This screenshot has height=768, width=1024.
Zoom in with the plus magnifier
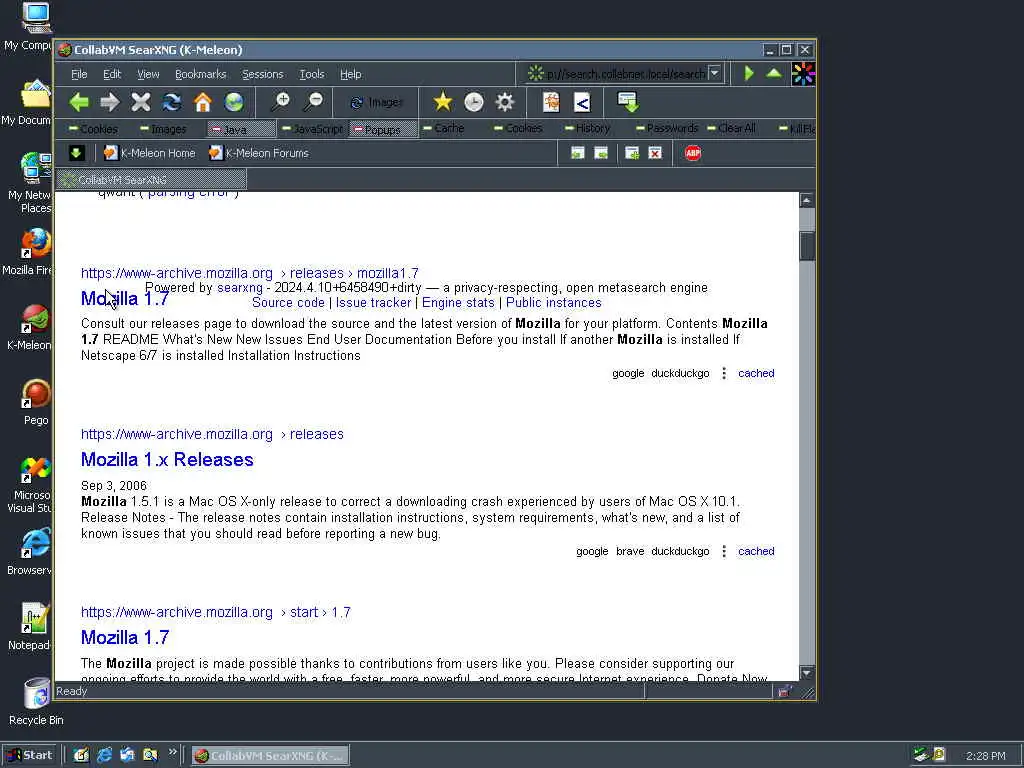[x=281, y=102]
